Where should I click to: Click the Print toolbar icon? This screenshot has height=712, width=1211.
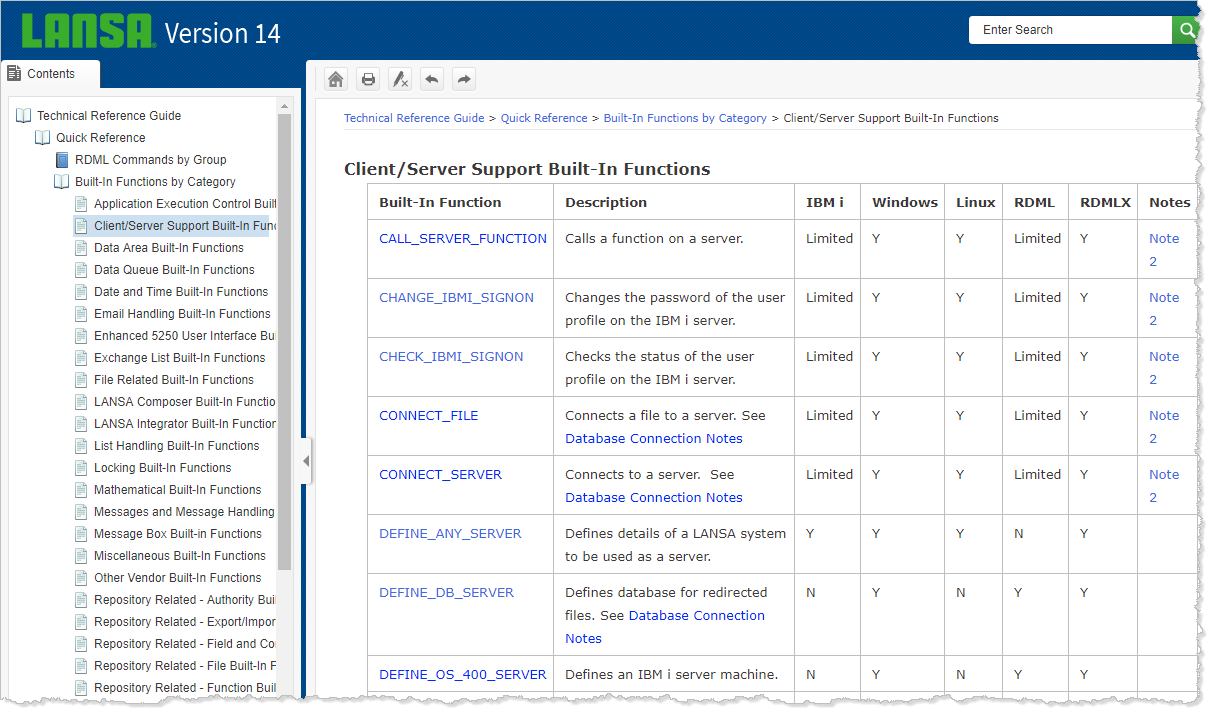click(x=368, y=79)
